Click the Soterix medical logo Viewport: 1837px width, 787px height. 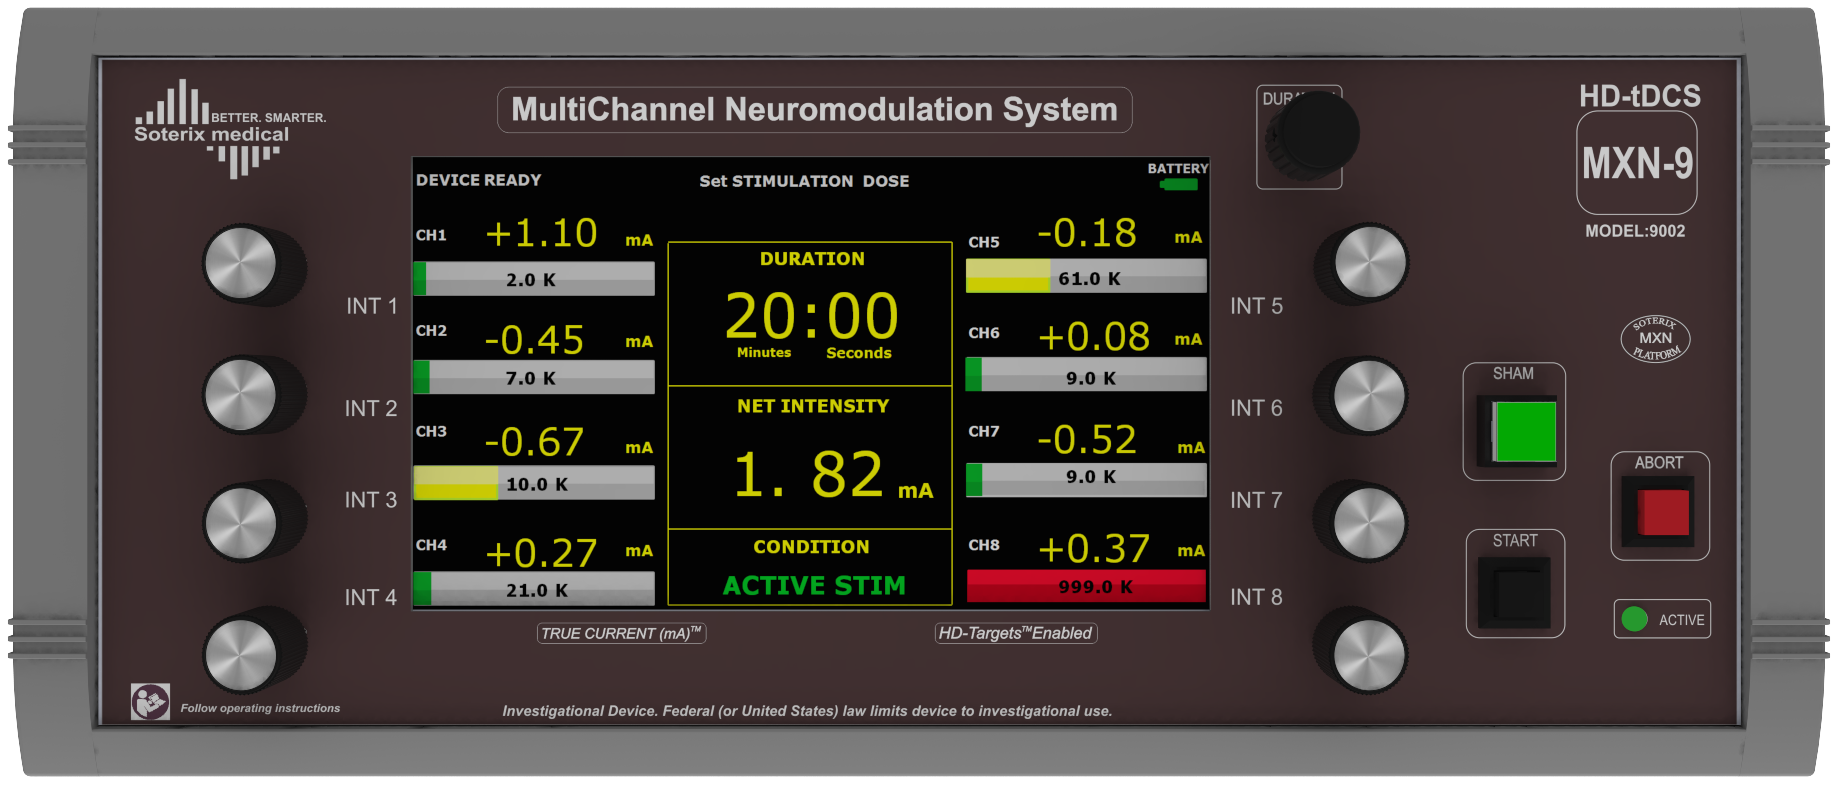231,130
